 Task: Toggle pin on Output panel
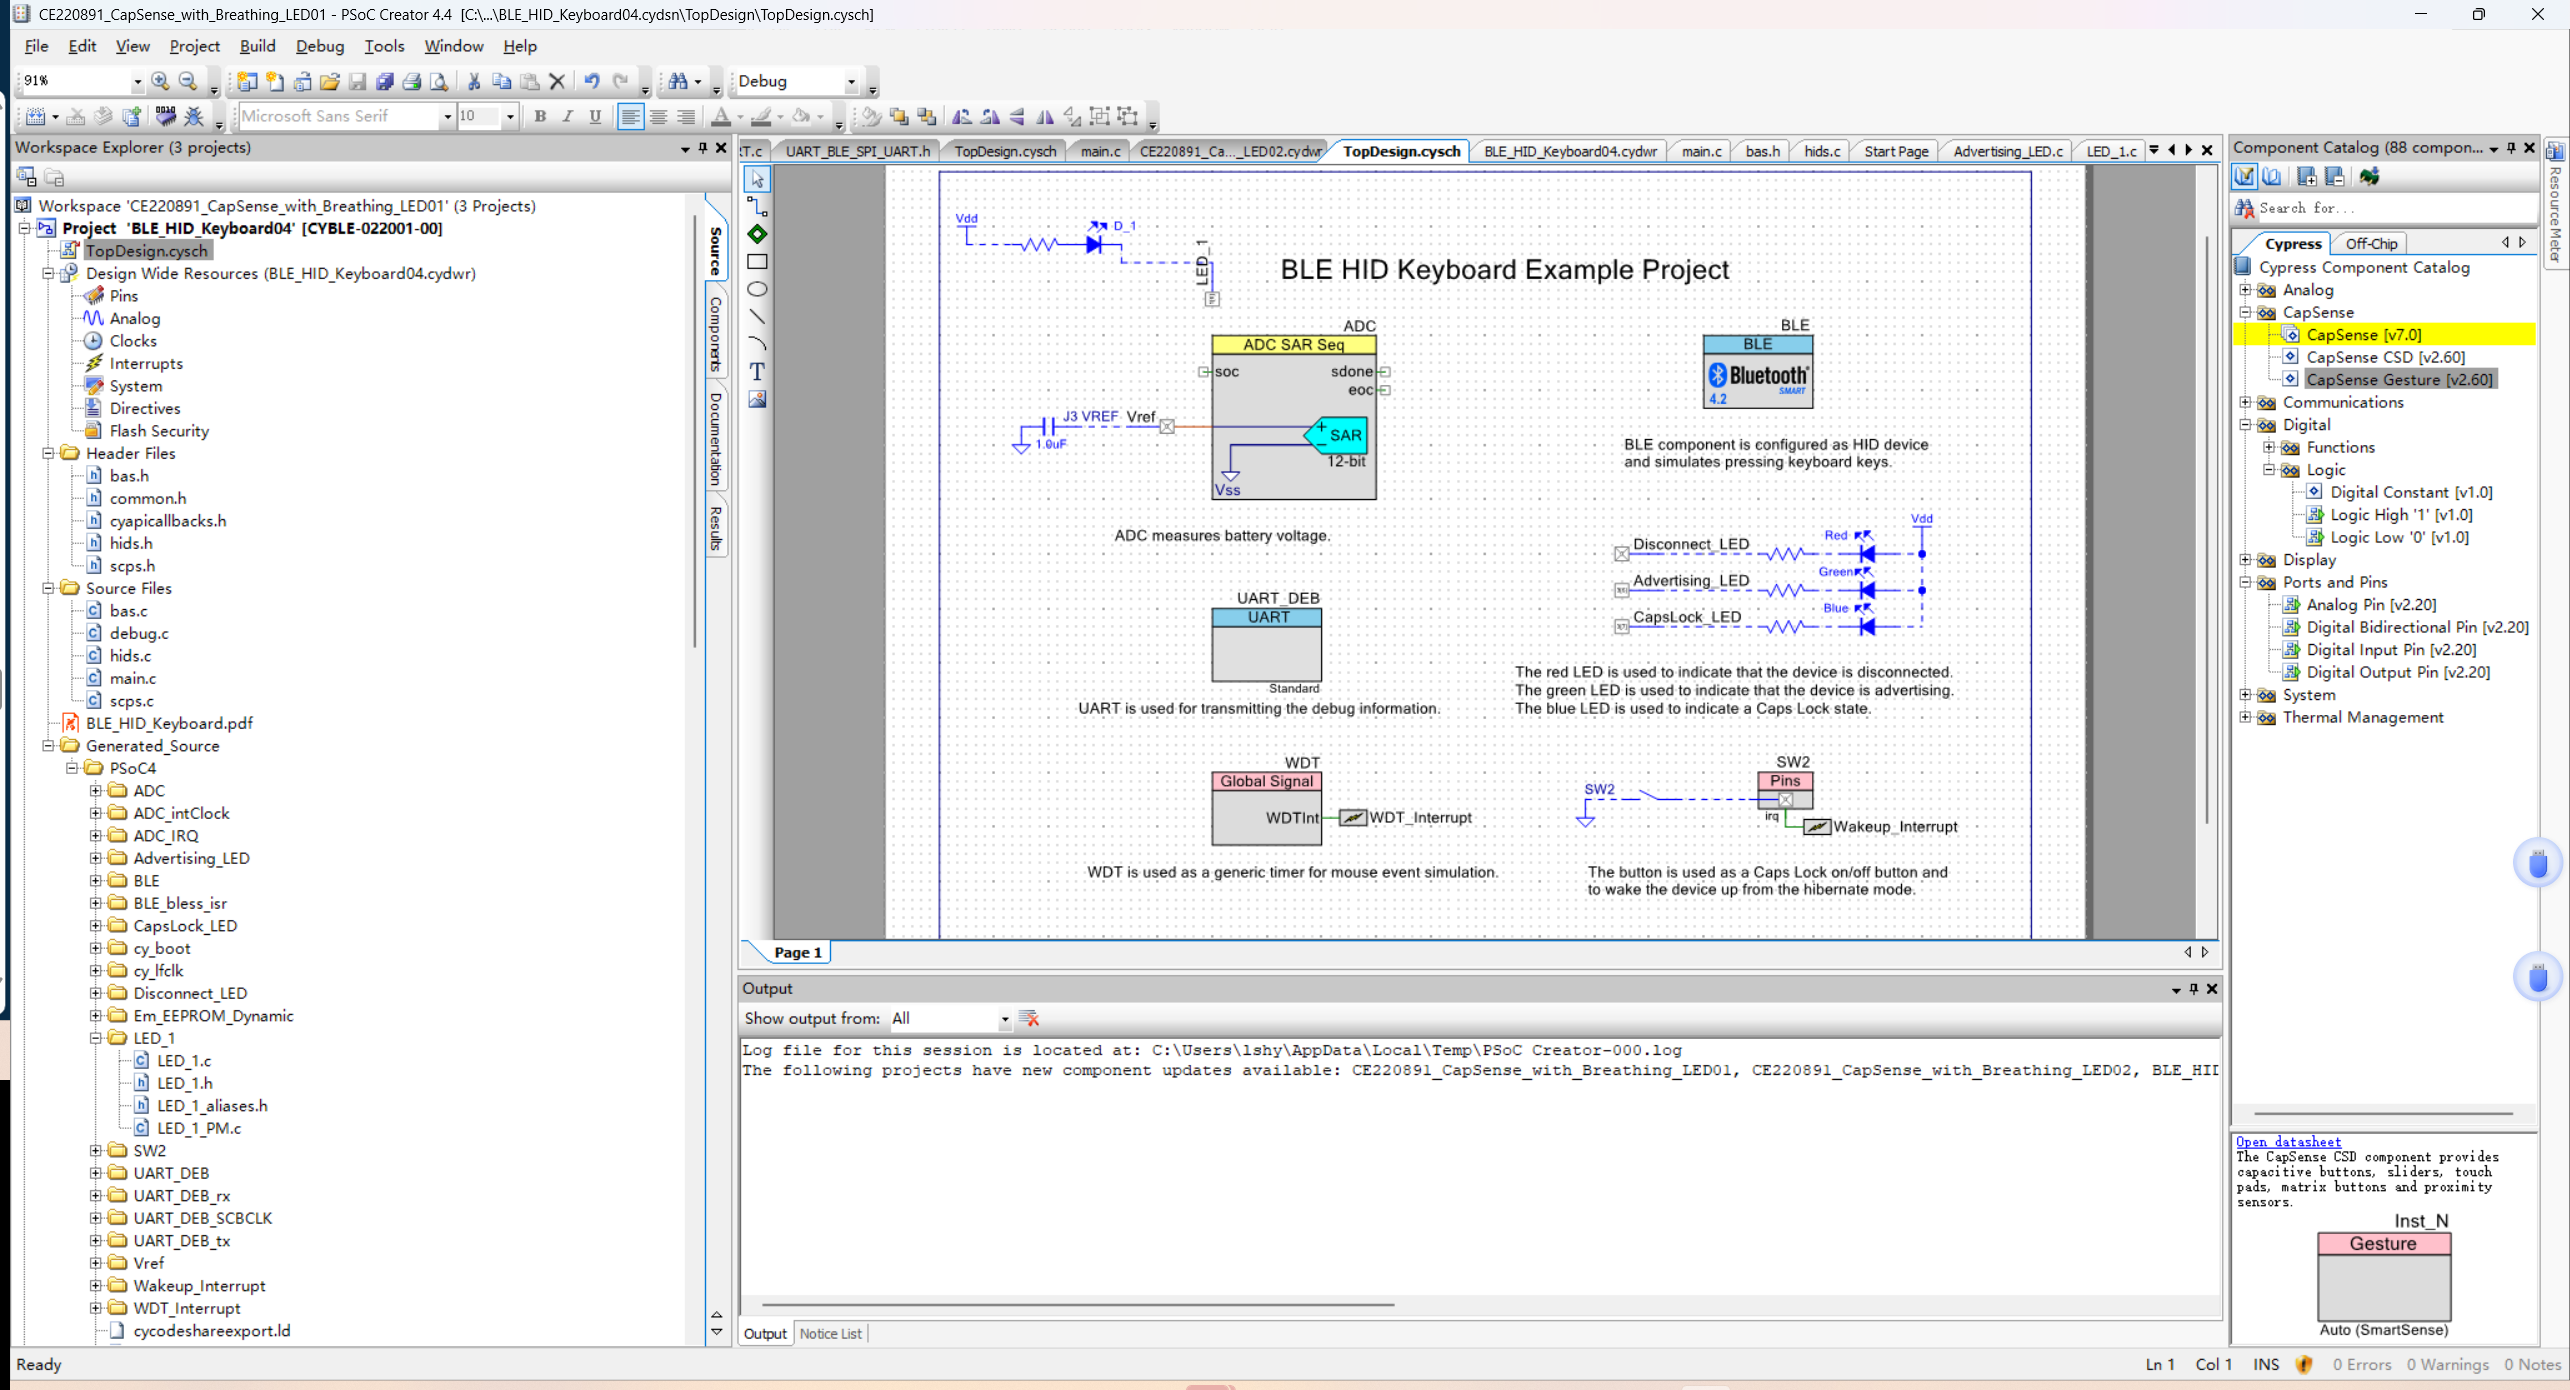(2194, 988)
